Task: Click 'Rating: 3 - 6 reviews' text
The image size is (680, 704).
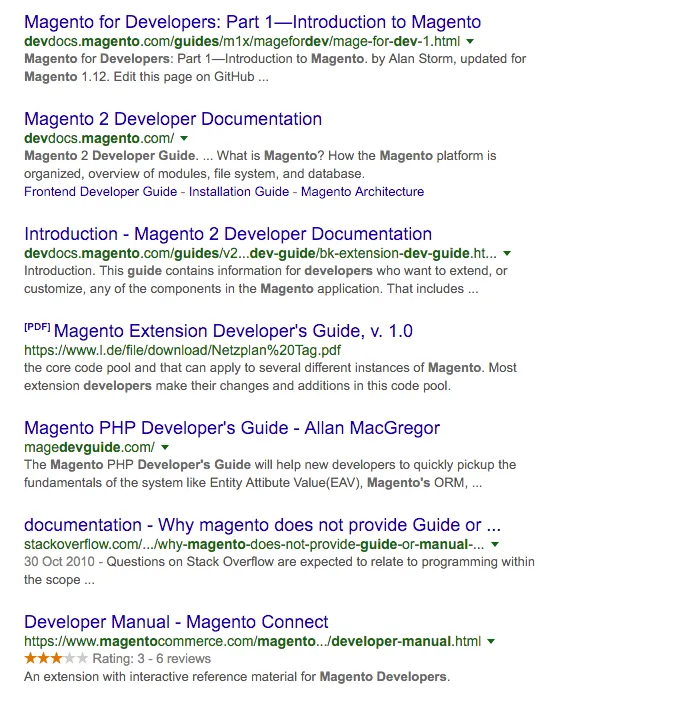Action: click(x=152, y=659)
